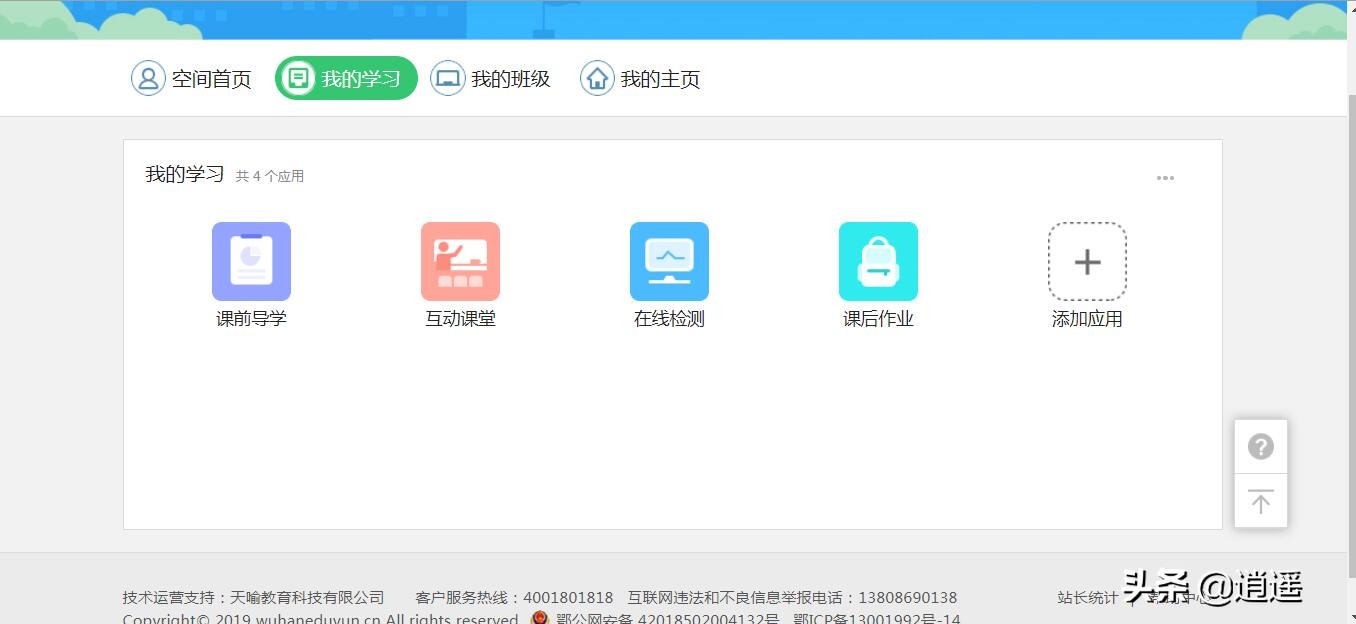Switch to the 我的班级 tab
1356x624 pixels.
(491, 77)
